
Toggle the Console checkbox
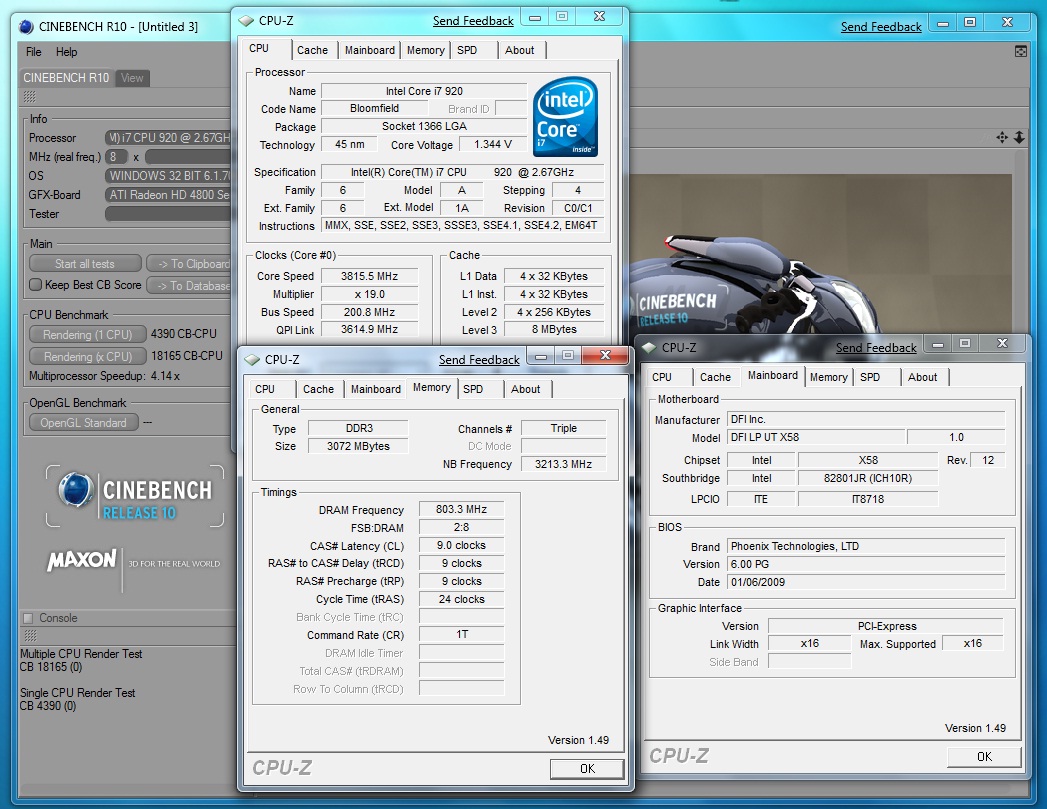point(28,618)
